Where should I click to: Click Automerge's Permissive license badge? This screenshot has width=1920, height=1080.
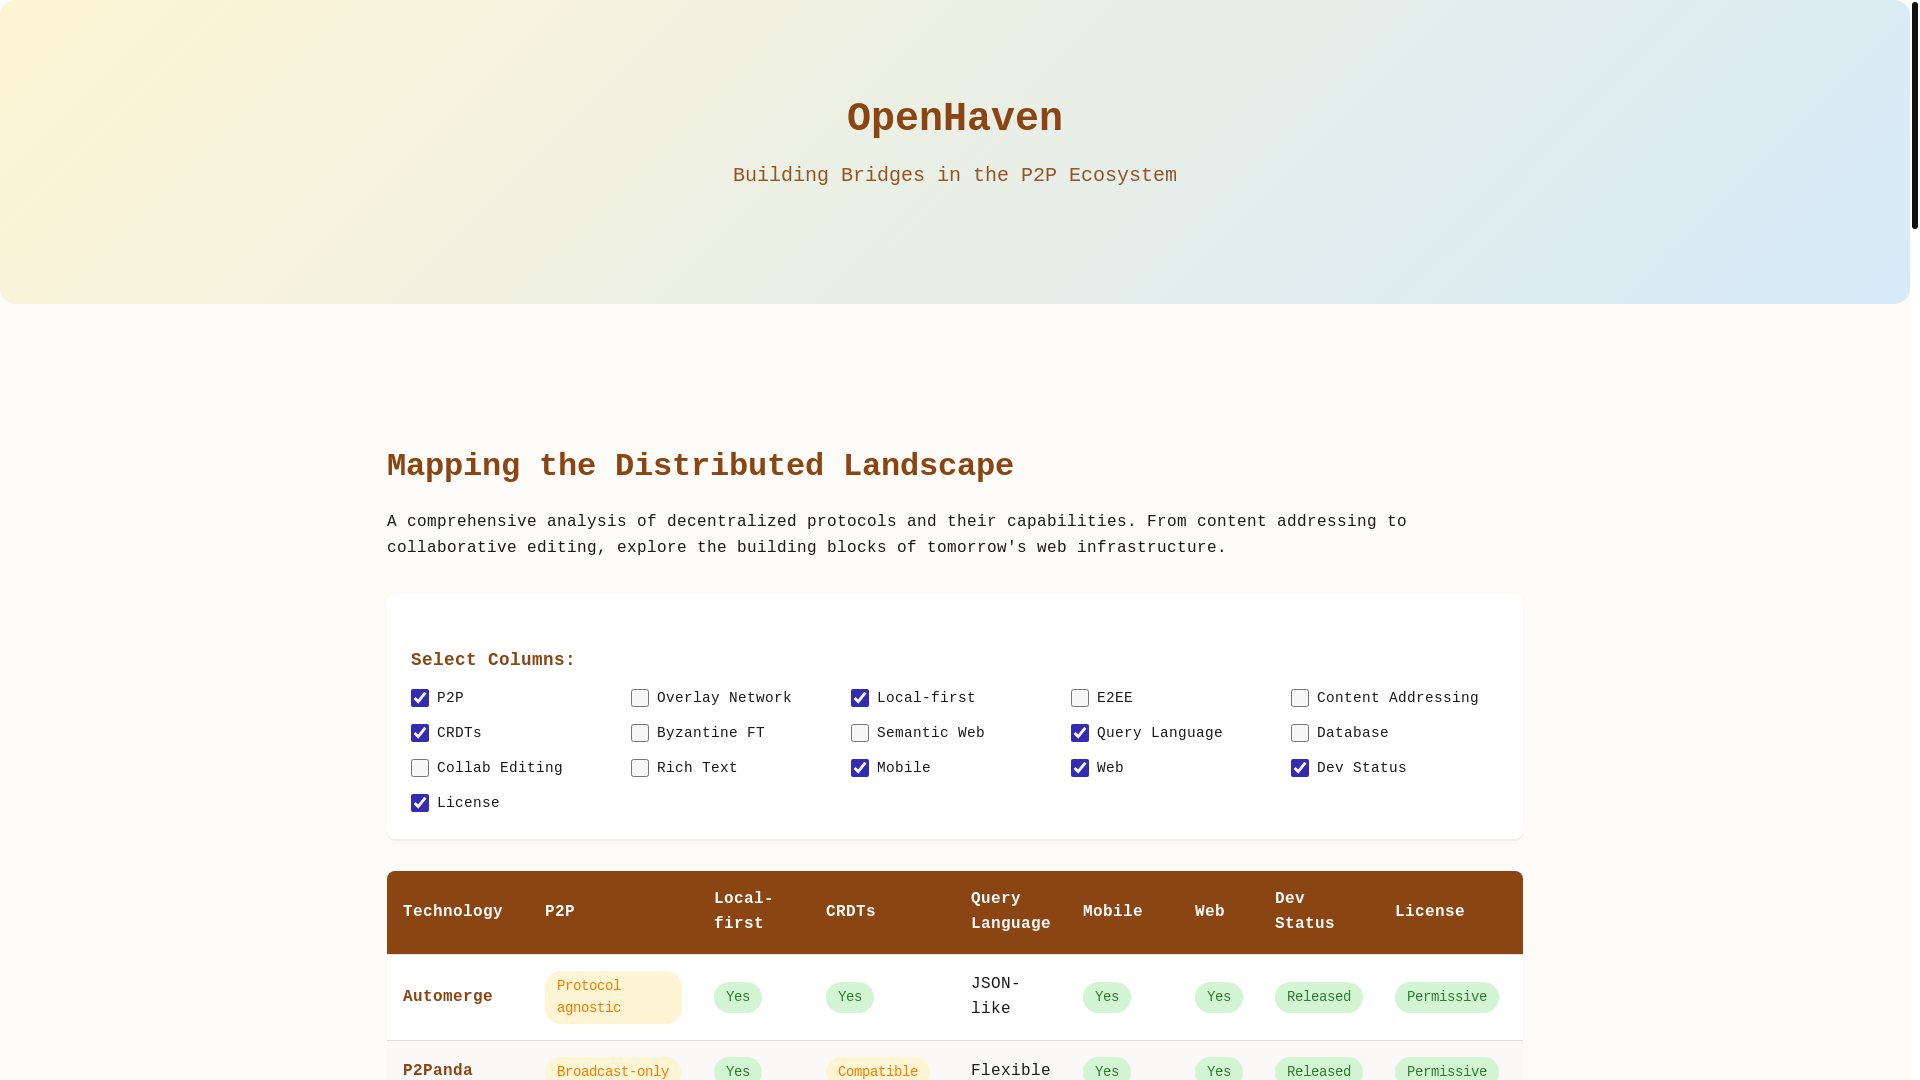coord(1447,997)
